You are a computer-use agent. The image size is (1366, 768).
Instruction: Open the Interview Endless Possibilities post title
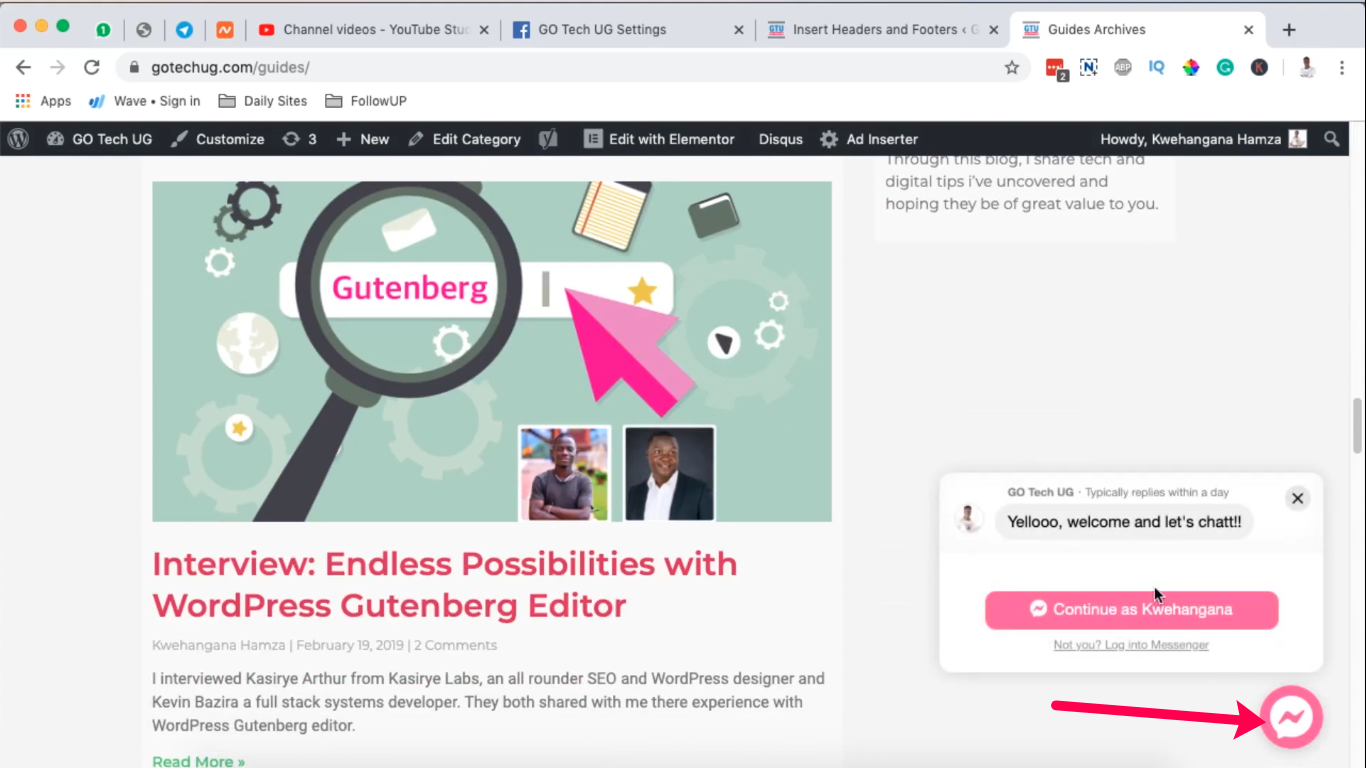(x=445, y=584)
